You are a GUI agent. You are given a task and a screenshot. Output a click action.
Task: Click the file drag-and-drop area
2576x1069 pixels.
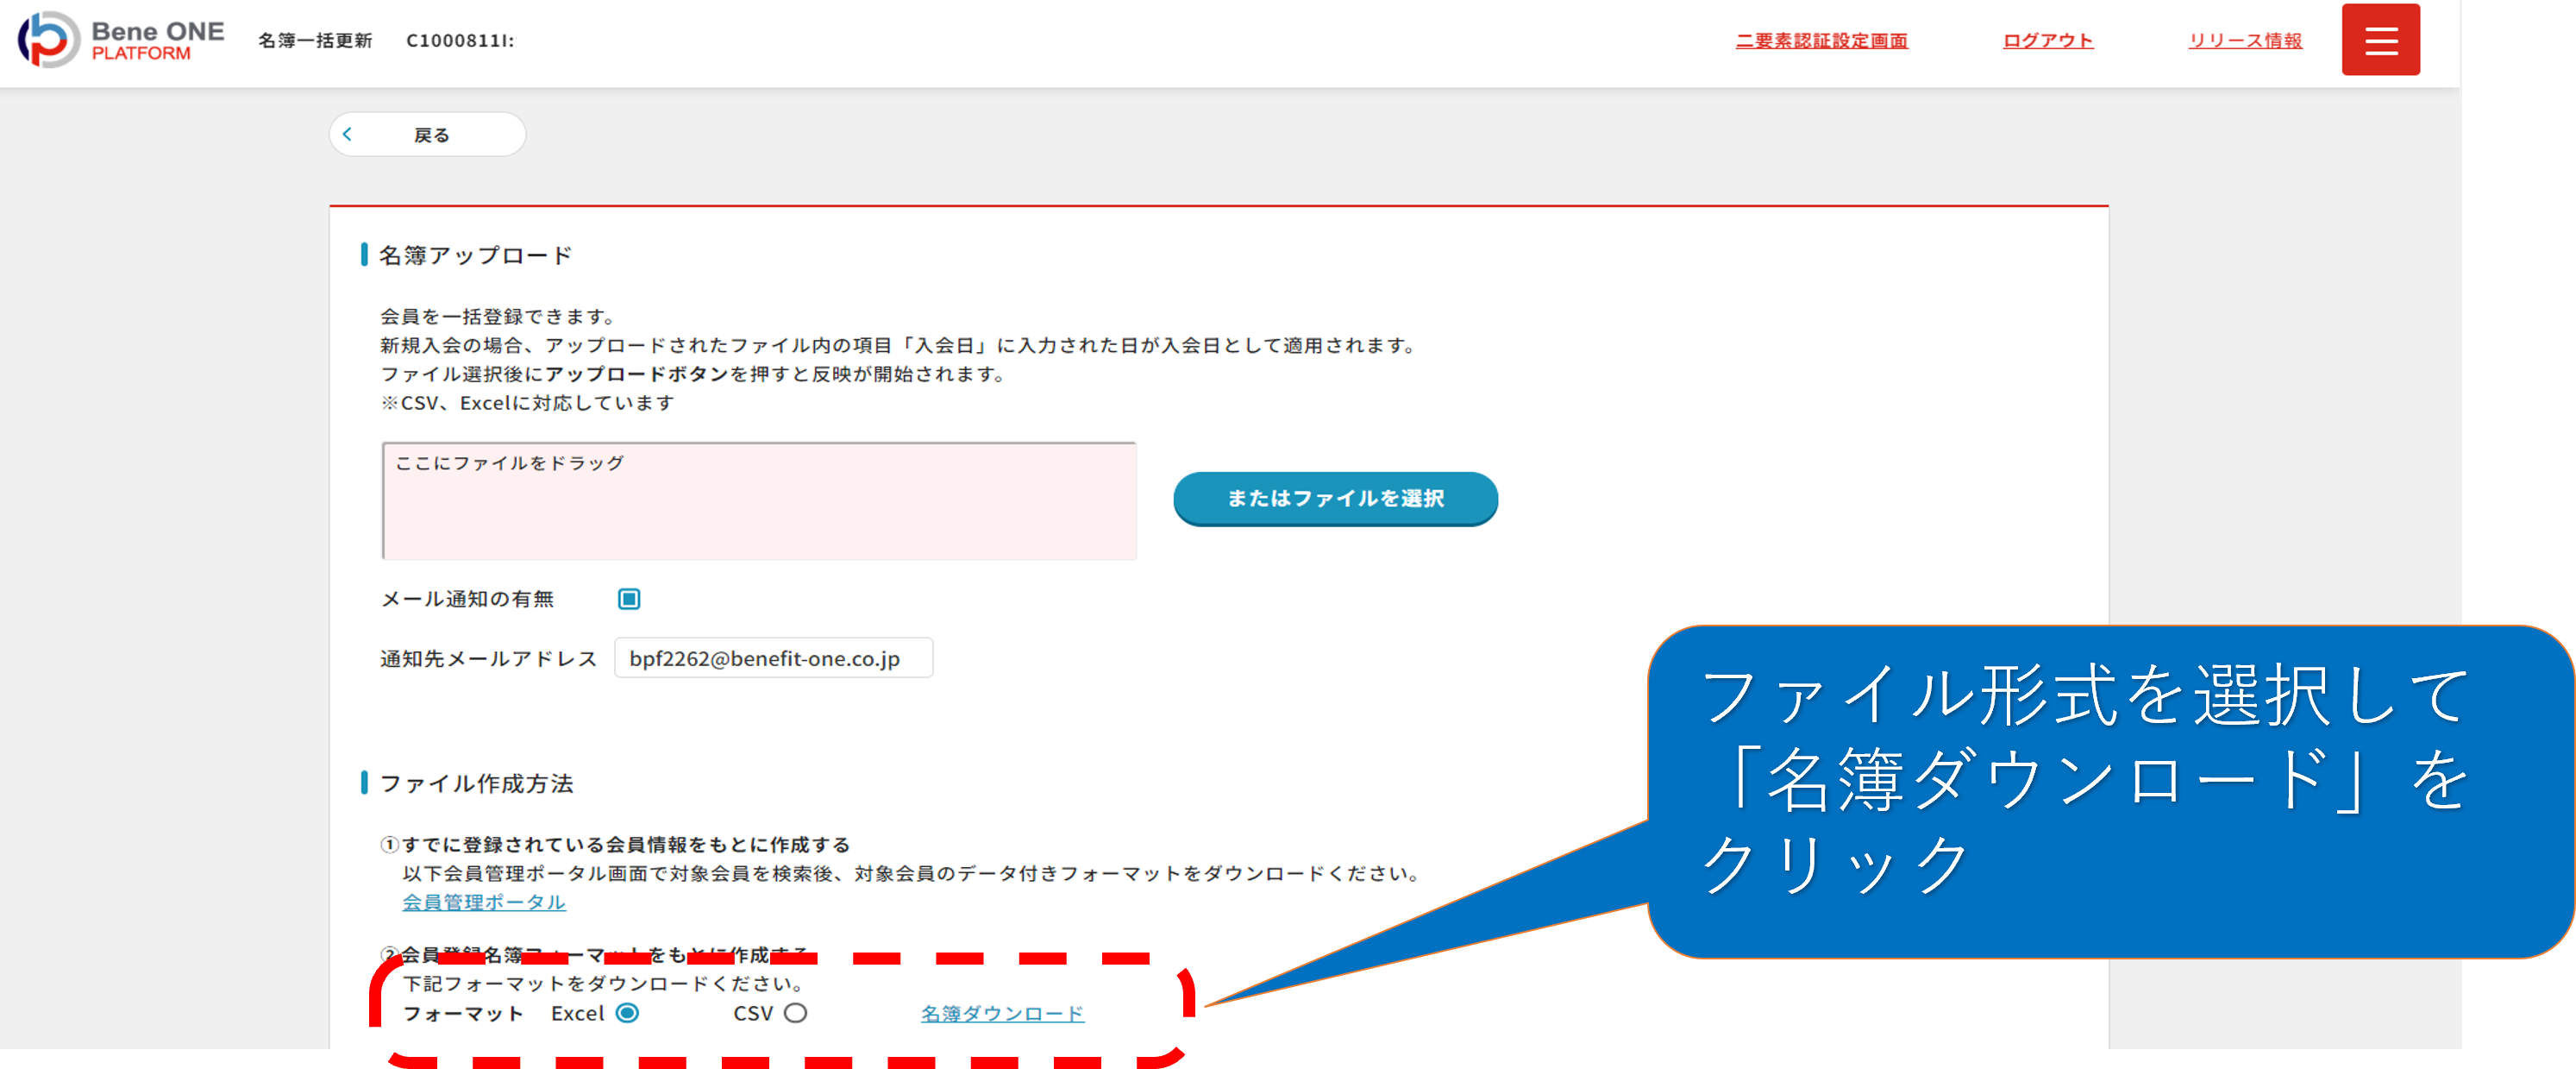point(758,501)
